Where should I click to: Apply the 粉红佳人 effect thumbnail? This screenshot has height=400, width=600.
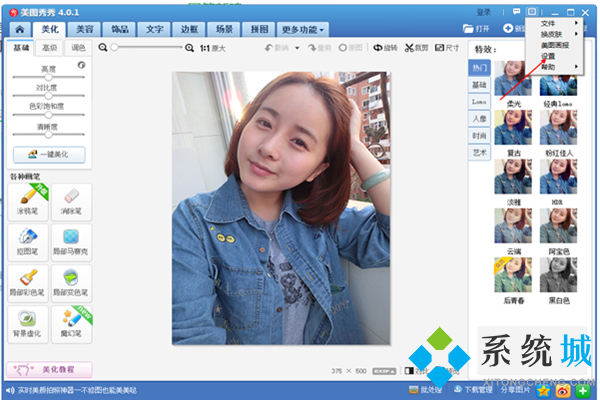click(559, 127)
